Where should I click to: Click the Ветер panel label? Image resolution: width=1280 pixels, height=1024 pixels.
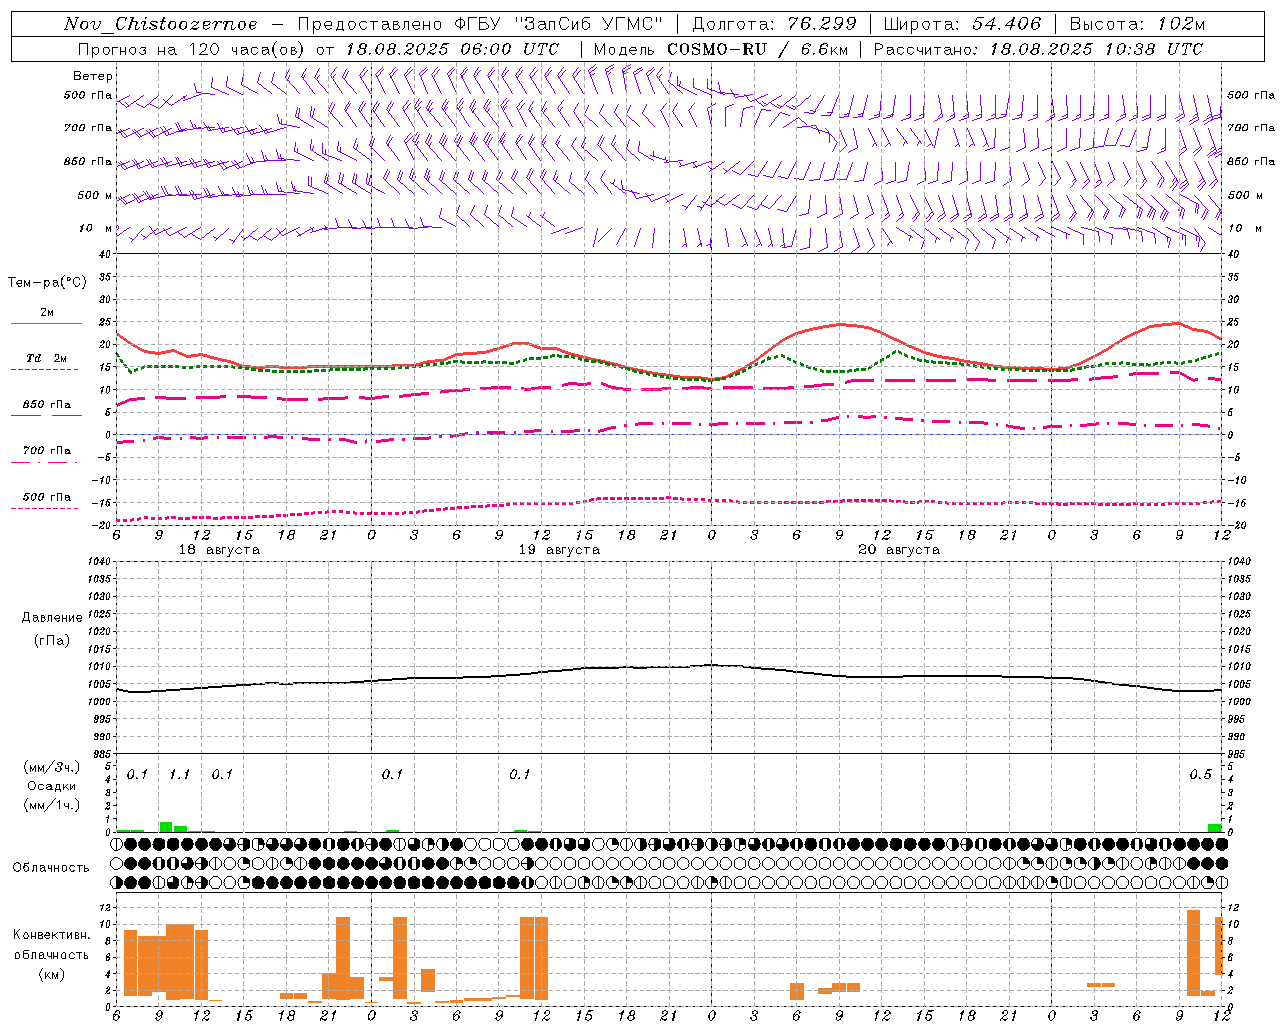tap(93, 76)
